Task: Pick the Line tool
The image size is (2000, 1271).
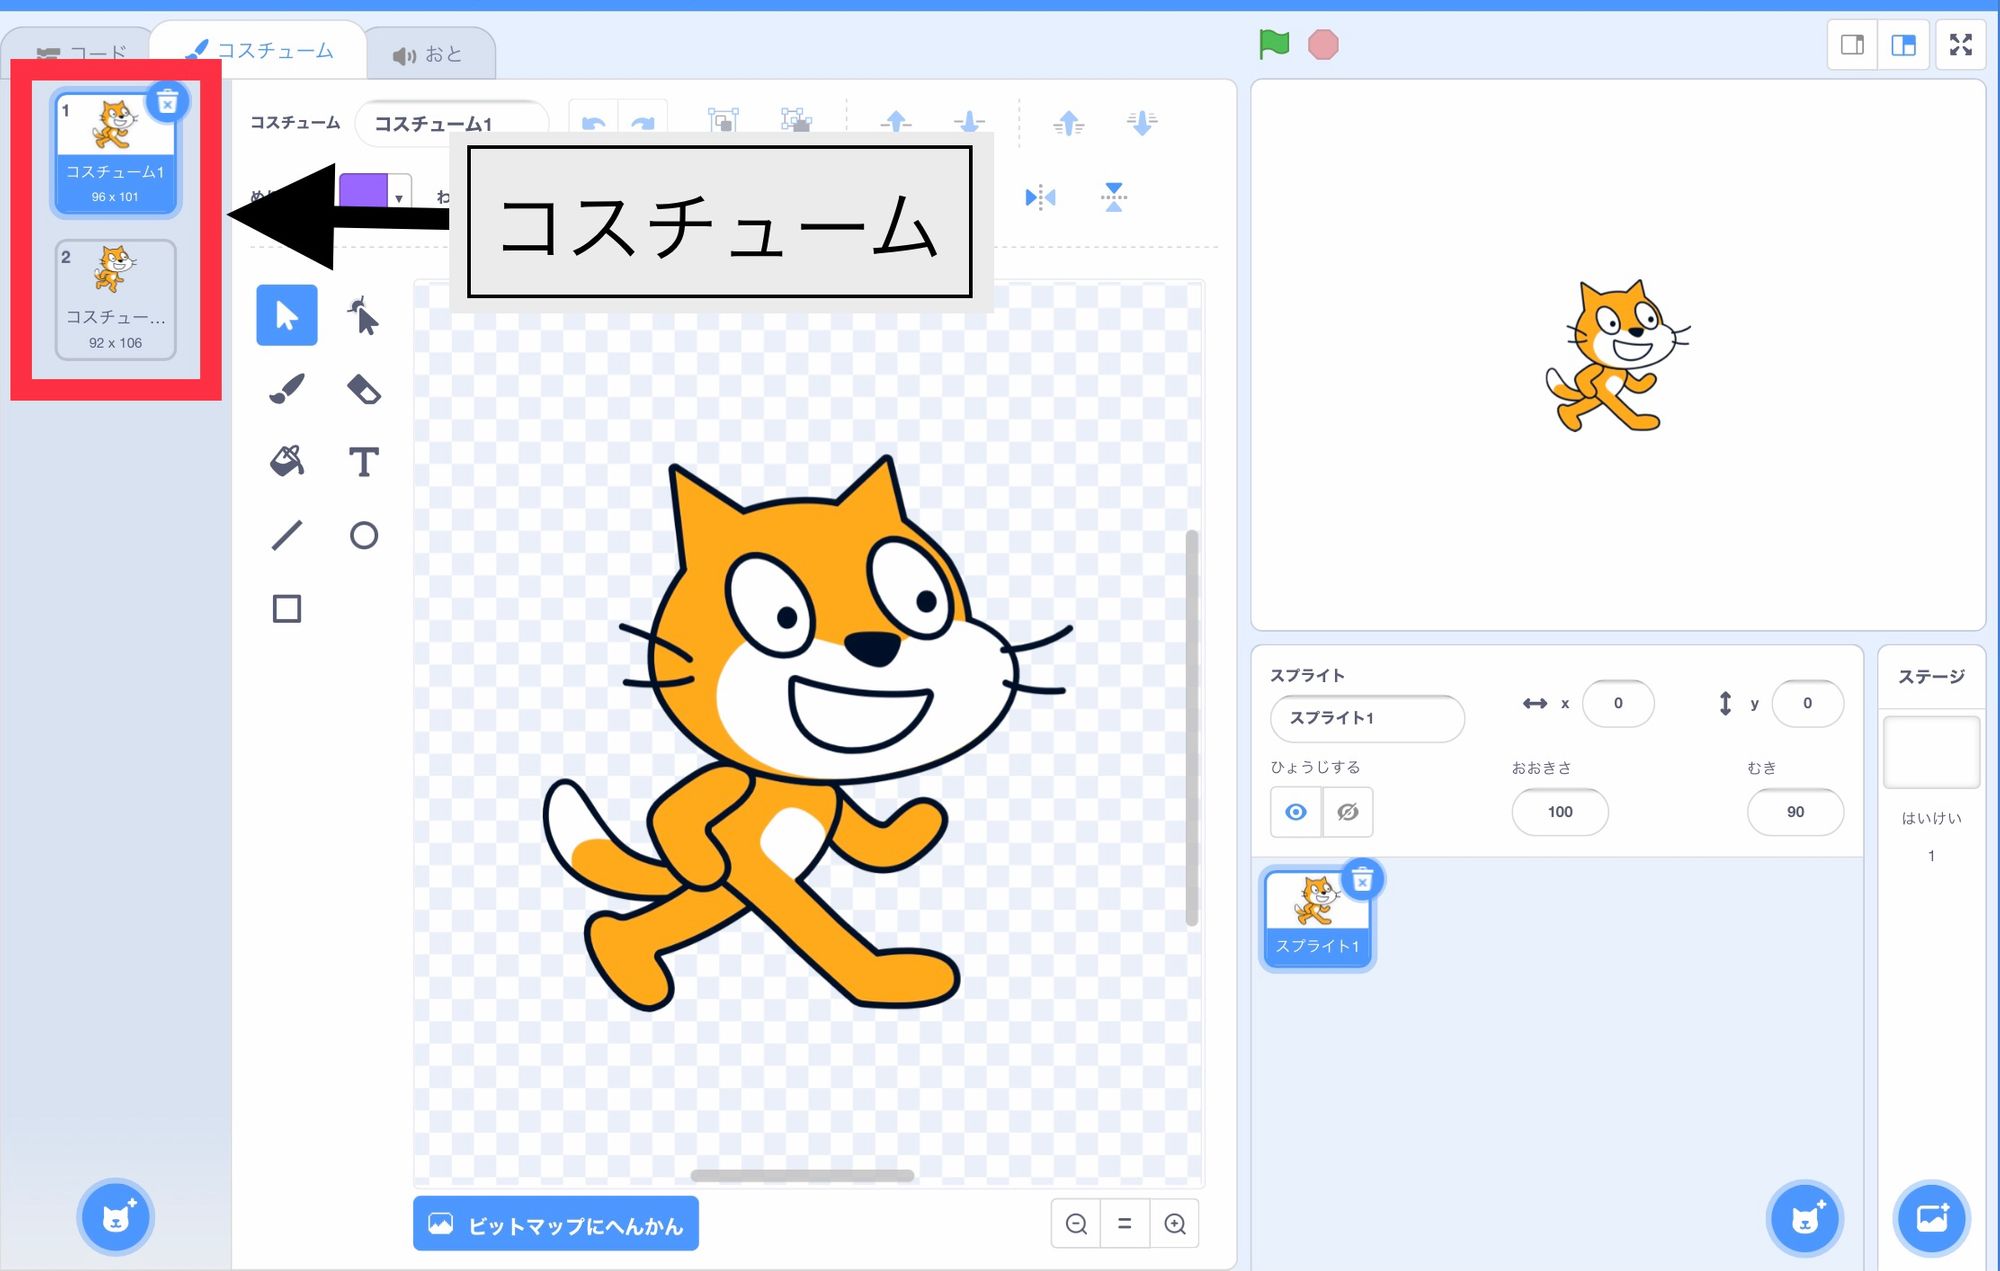Action: (x=286, y=535)
